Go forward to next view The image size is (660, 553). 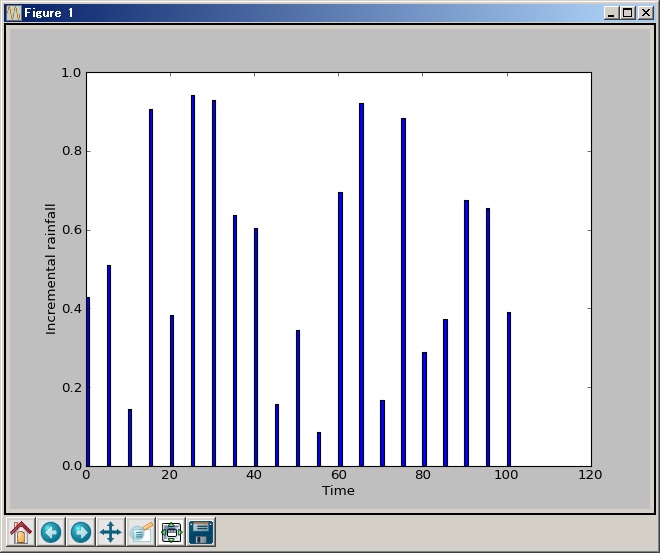click(81, 532)
